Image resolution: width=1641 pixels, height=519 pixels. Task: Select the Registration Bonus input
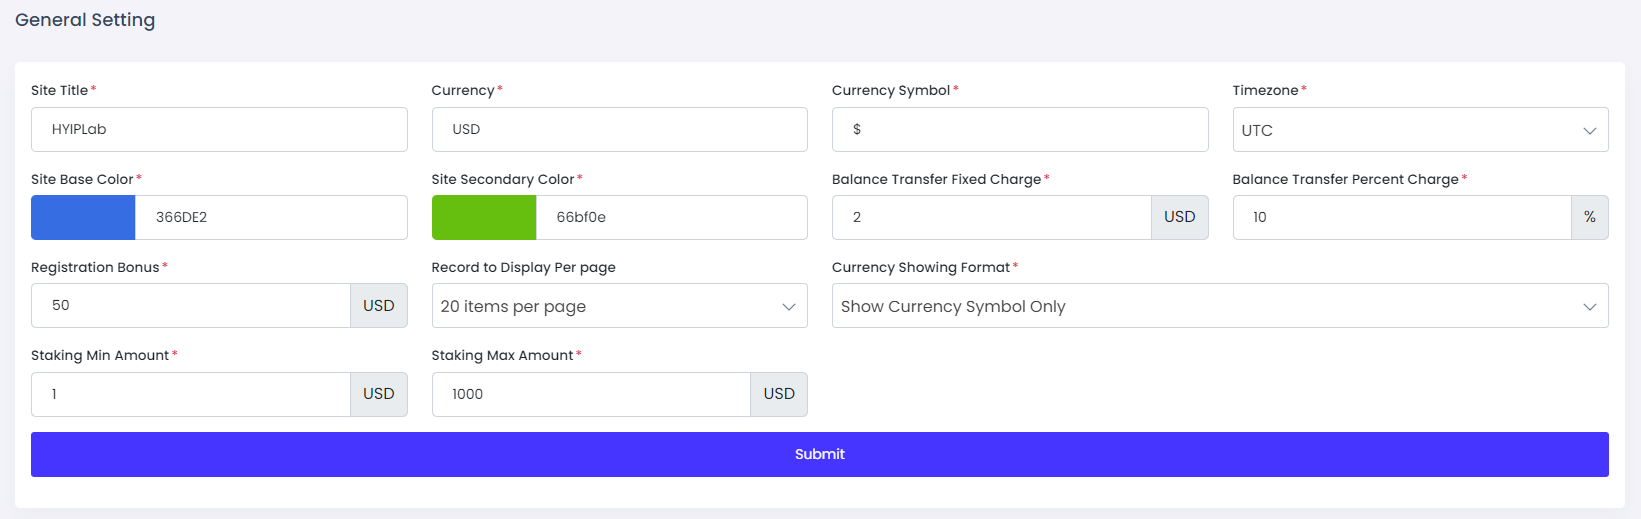pyautogui.click(x=190, y=305)
